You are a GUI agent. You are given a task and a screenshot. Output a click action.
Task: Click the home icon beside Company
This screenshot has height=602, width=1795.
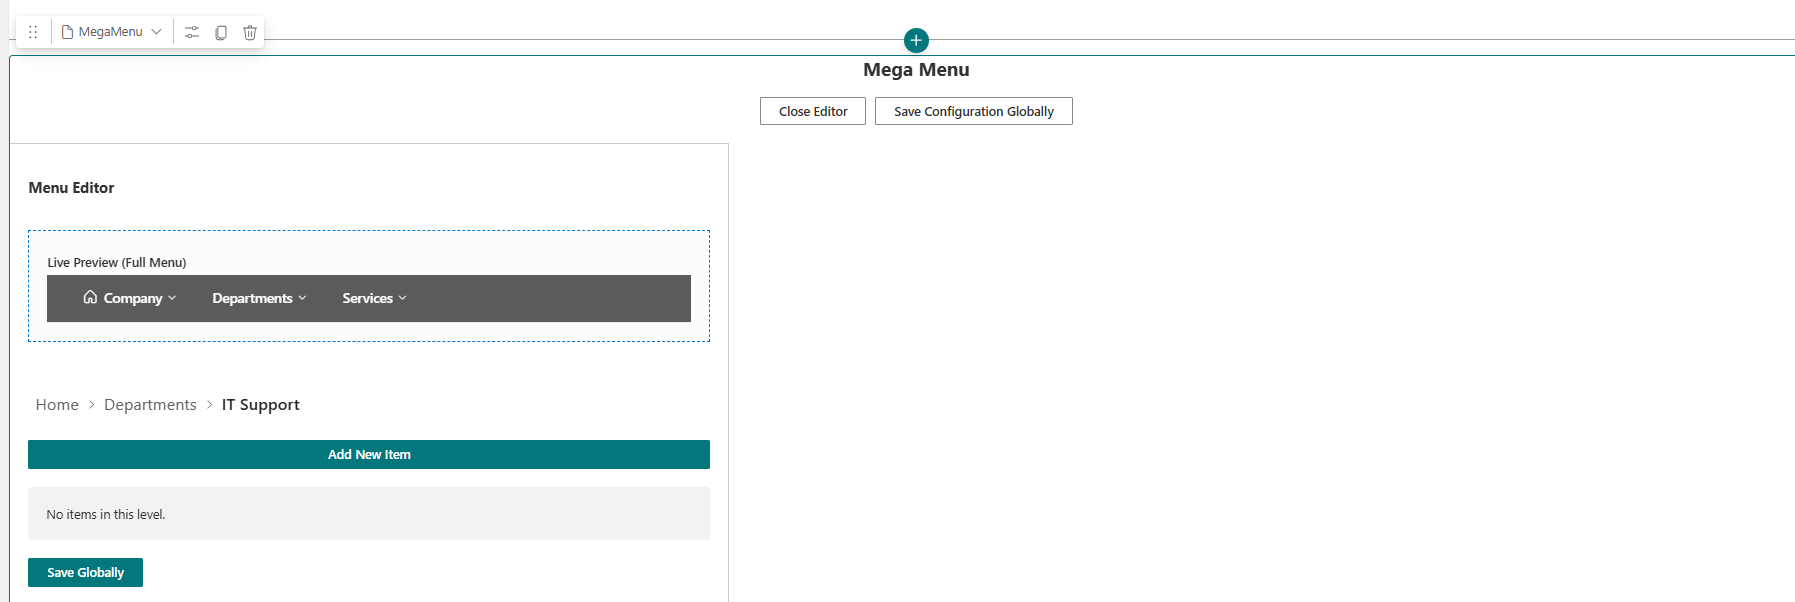click(90, 297)
